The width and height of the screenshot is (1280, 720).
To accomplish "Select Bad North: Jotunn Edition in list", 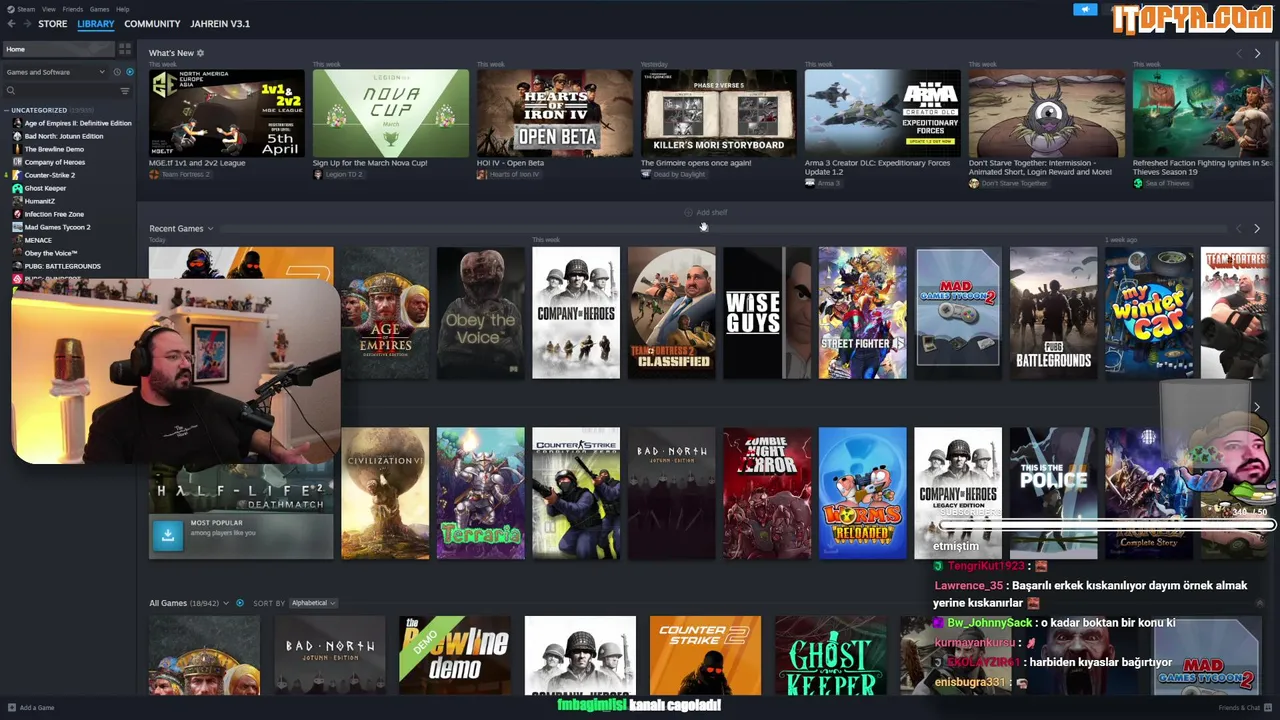I will pyautogui.click(x=64, y=136).
